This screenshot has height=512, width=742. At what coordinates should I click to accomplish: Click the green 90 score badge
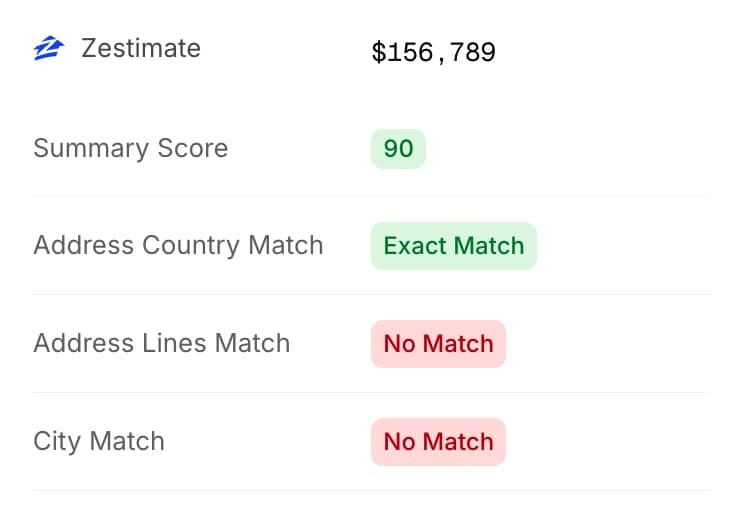point(398,148)
